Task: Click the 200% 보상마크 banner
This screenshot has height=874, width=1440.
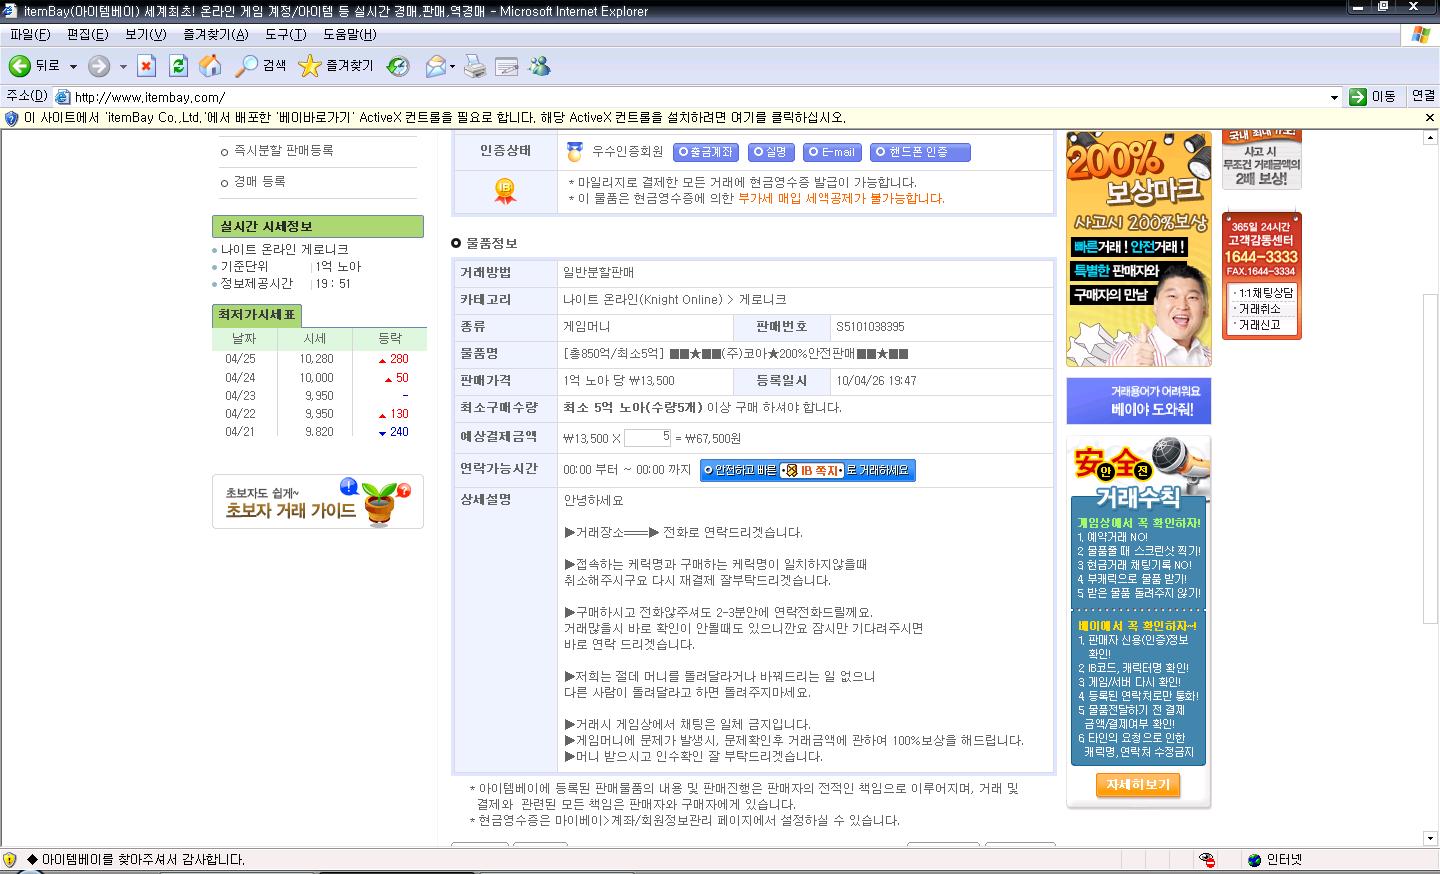Action: point(1139,249)
